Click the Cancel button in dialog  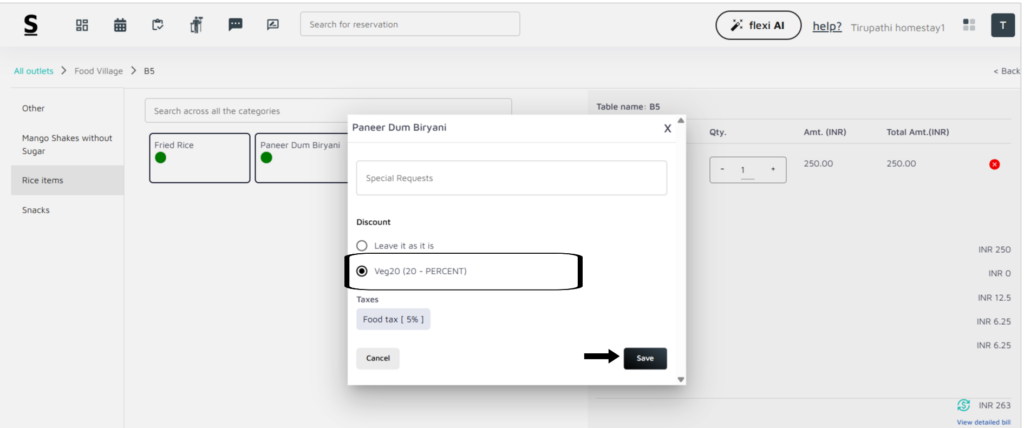[x=377, y=358]
